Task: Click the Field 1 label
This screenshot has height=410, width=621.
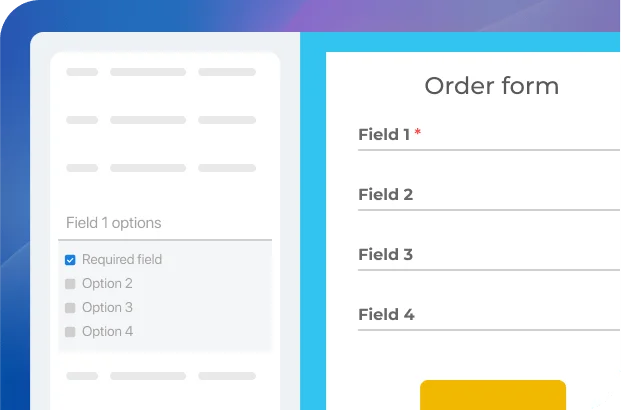Action: [384, 135]
